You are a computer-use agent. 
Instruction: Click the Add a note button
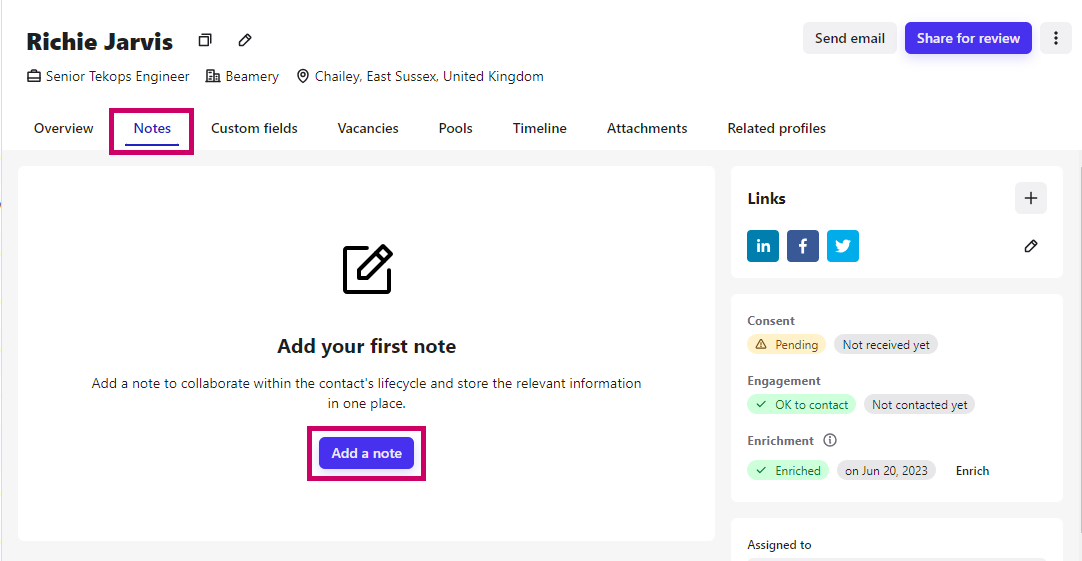point(366,453)
